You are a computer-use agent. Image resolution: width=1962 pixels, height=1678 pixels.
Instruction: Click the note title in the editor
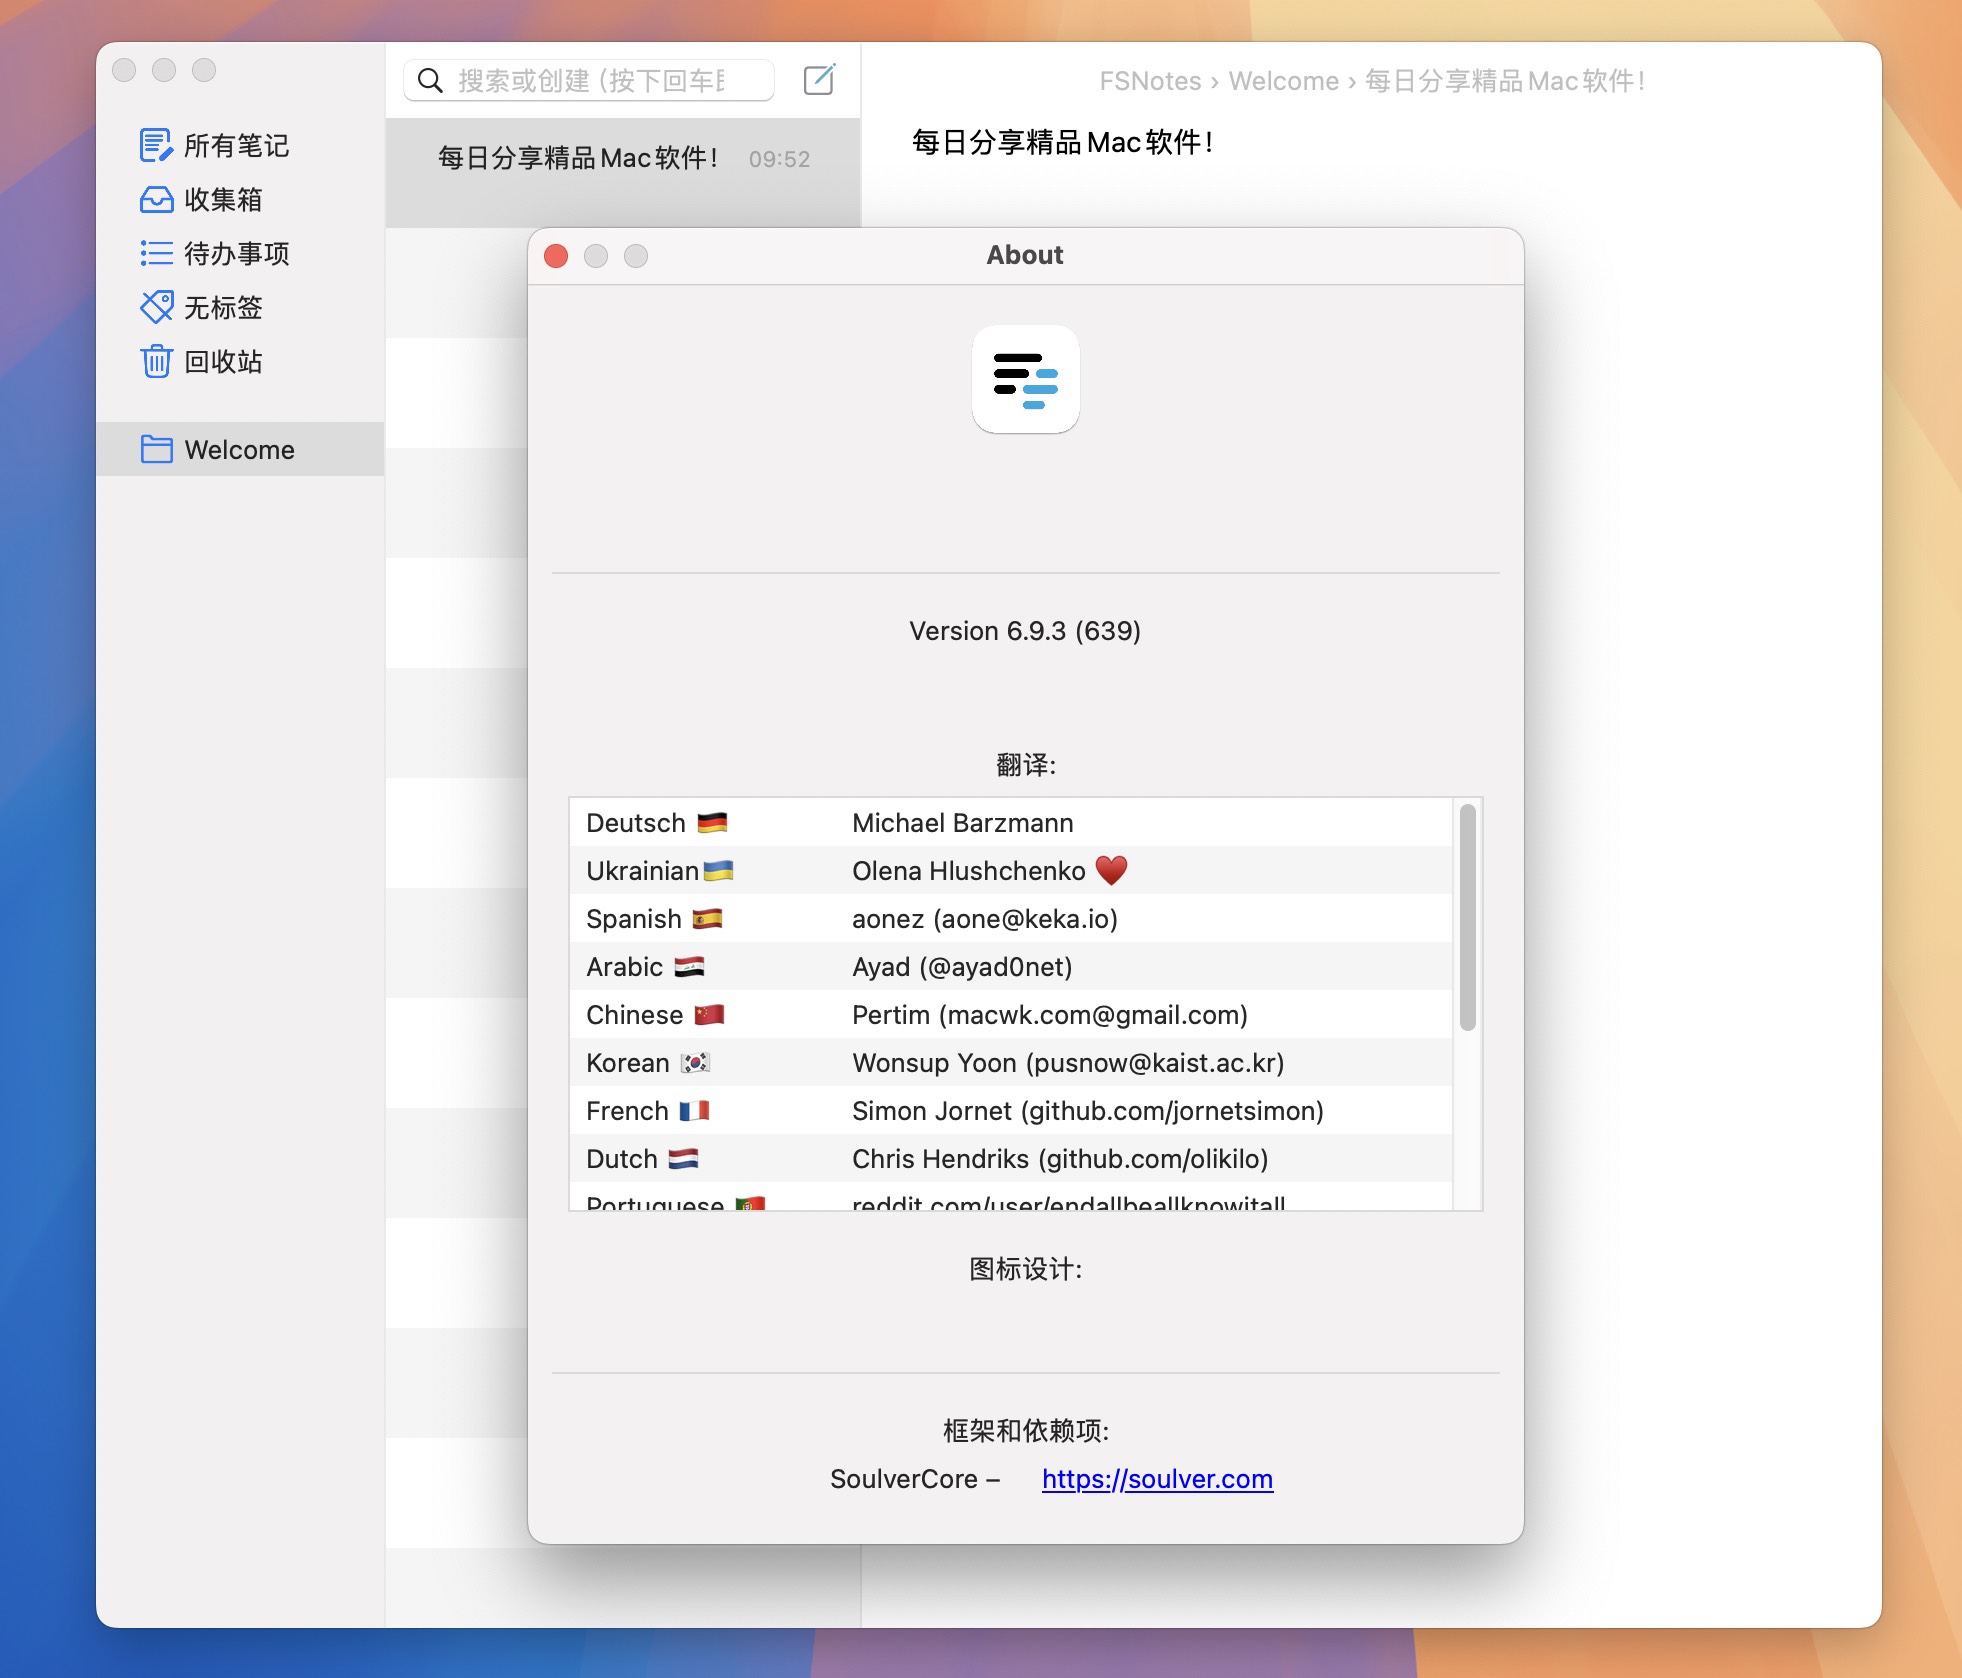point(1063,142)
